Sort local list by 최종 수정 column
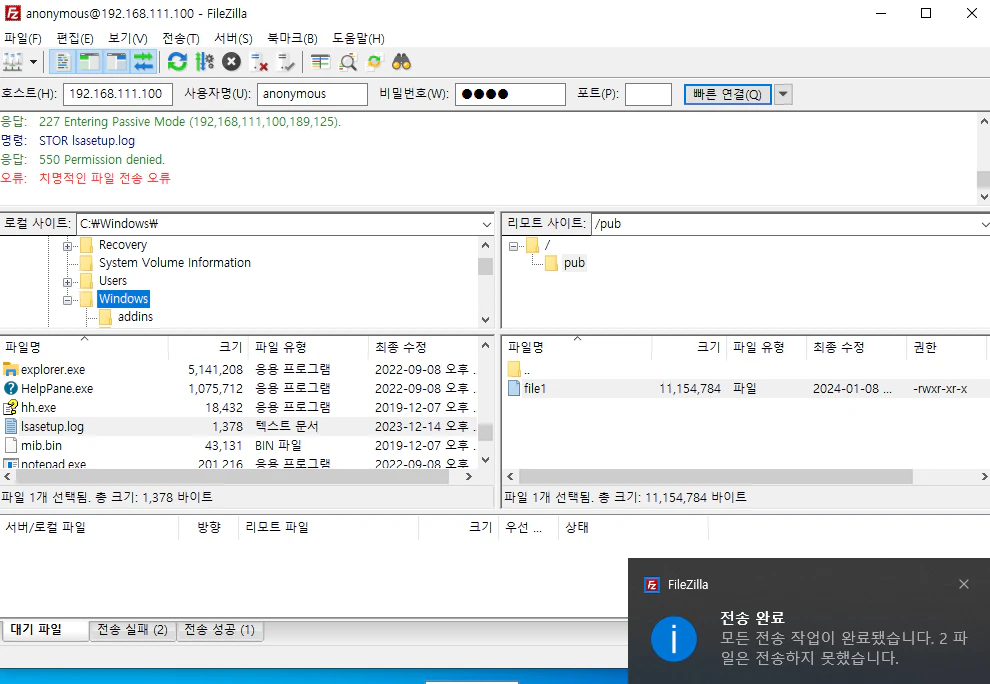Viewport: 990px width, 684px height. pos(424,347)
